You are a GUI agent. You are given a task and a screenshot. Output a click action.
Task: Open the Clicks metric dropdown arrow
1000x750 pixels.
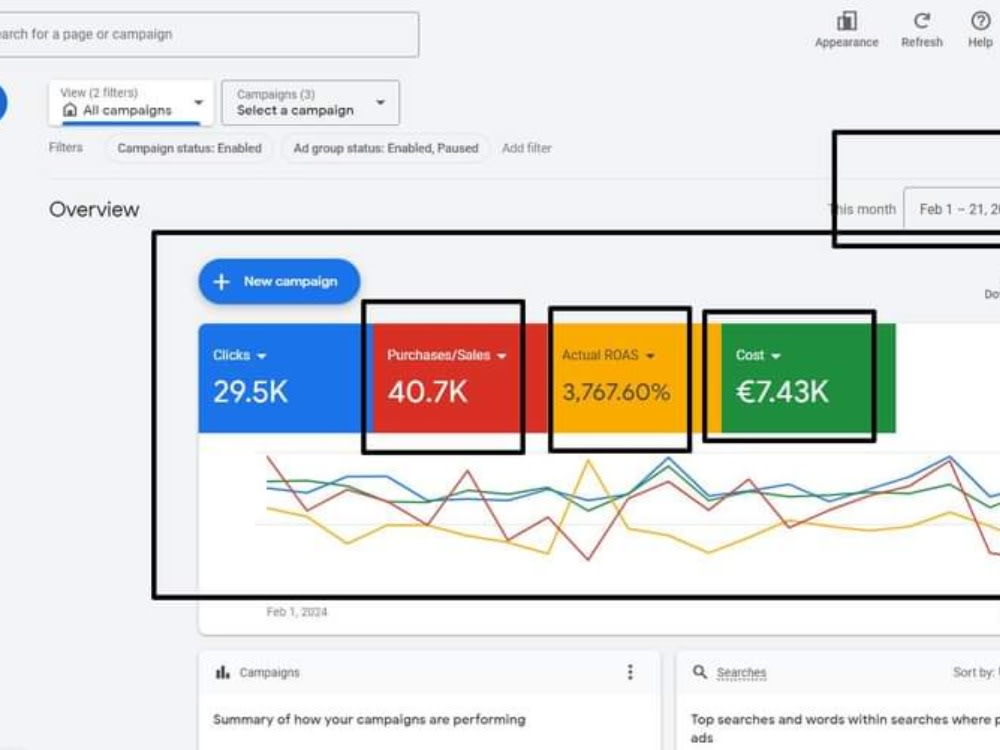click(261, 356)
